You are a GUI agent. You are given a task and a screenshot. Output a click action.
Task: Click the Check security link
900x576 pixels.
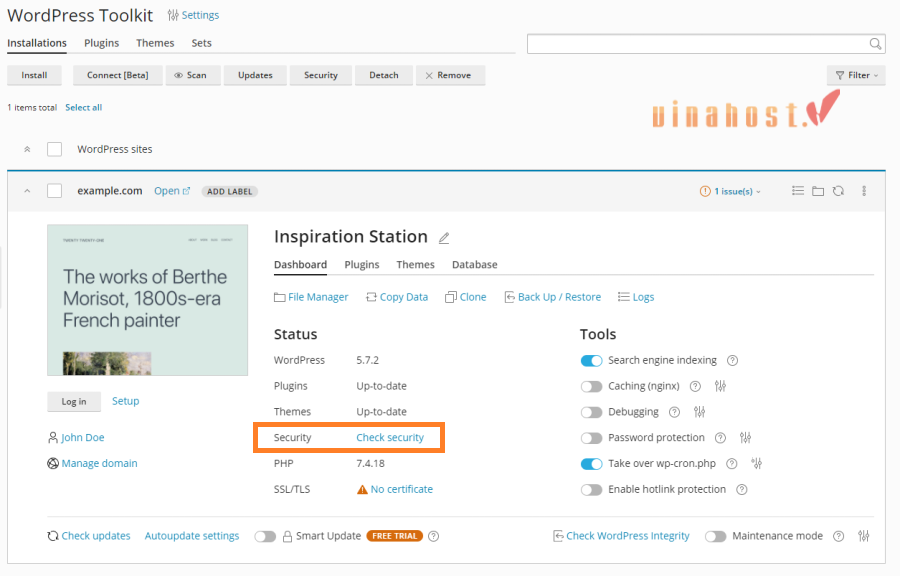(x=390, y=437)
